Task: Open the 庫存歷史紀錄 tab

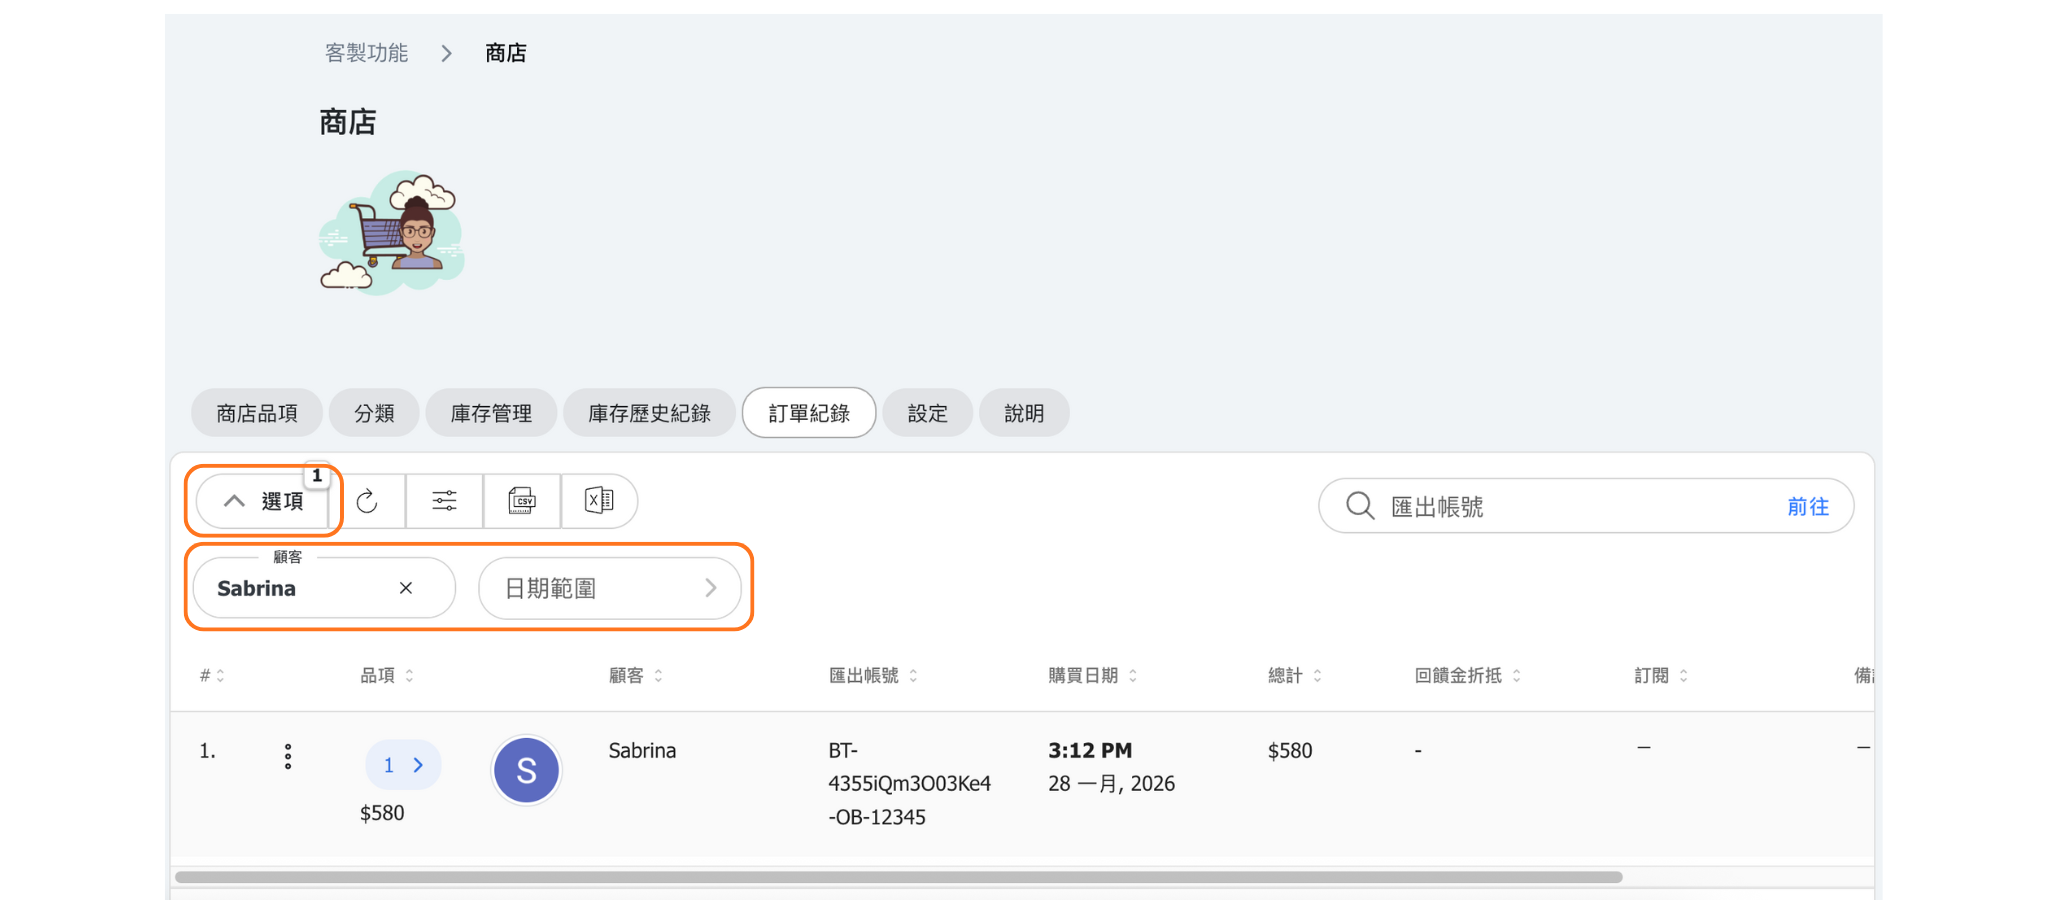Action: click(x=649, y=413)
